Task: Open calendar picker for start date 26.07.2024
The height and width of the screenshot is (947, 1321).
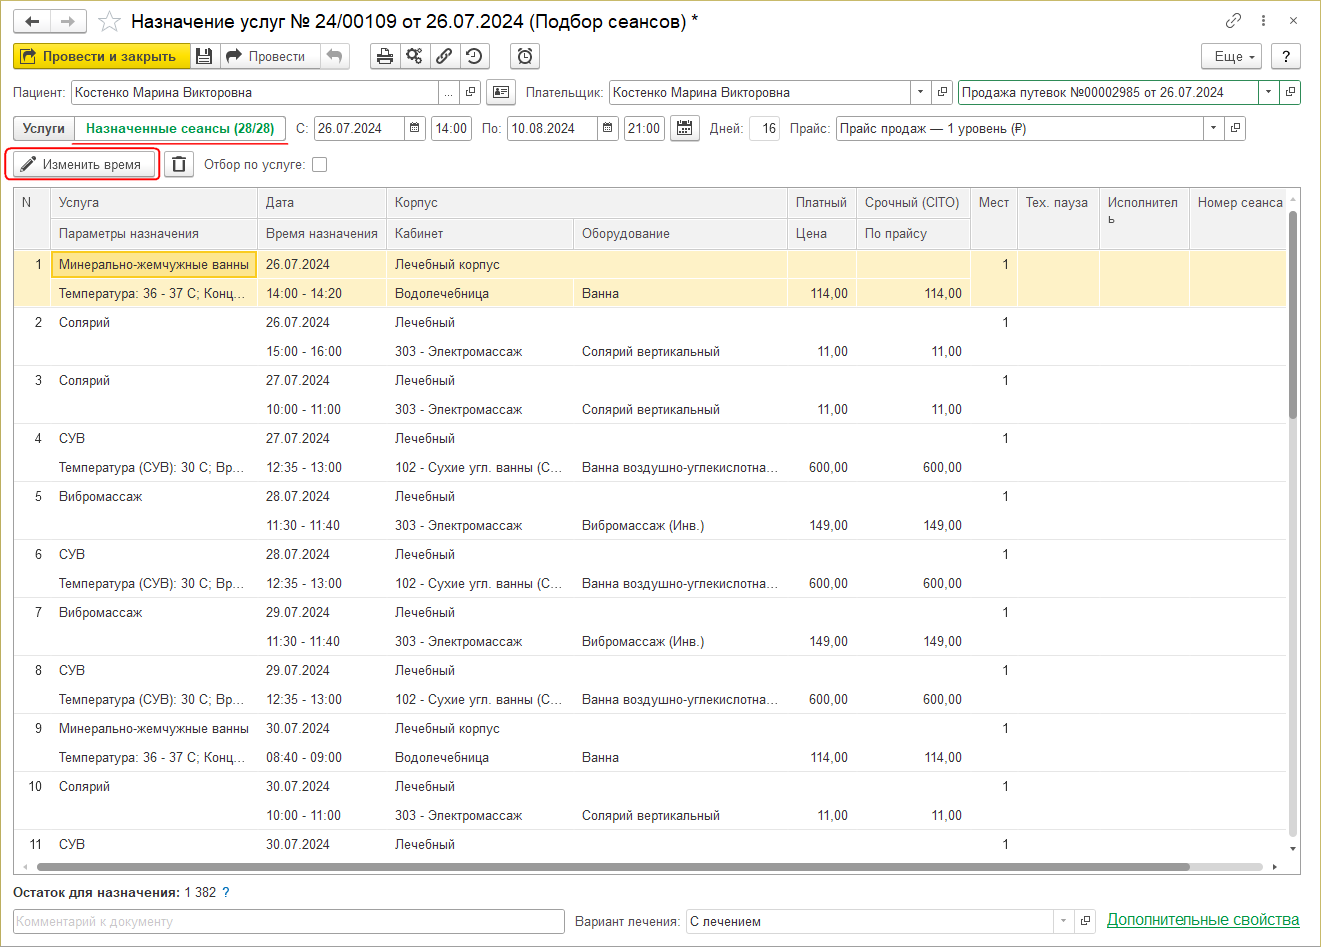Action: [415, 128]
